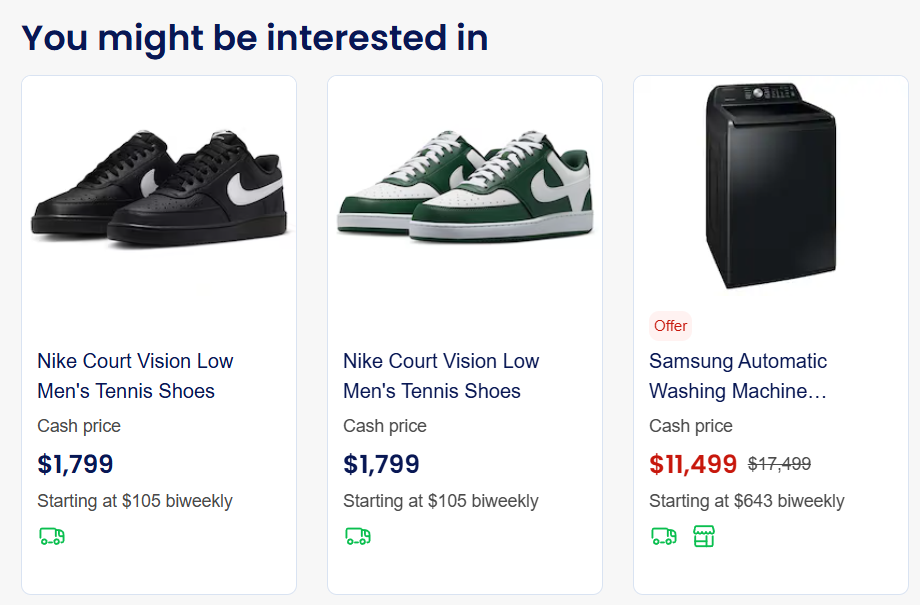This screenshot has height=605, width=920.
Task: Open black Nike Court Vision Low title link
Action: tap(135, 376)
